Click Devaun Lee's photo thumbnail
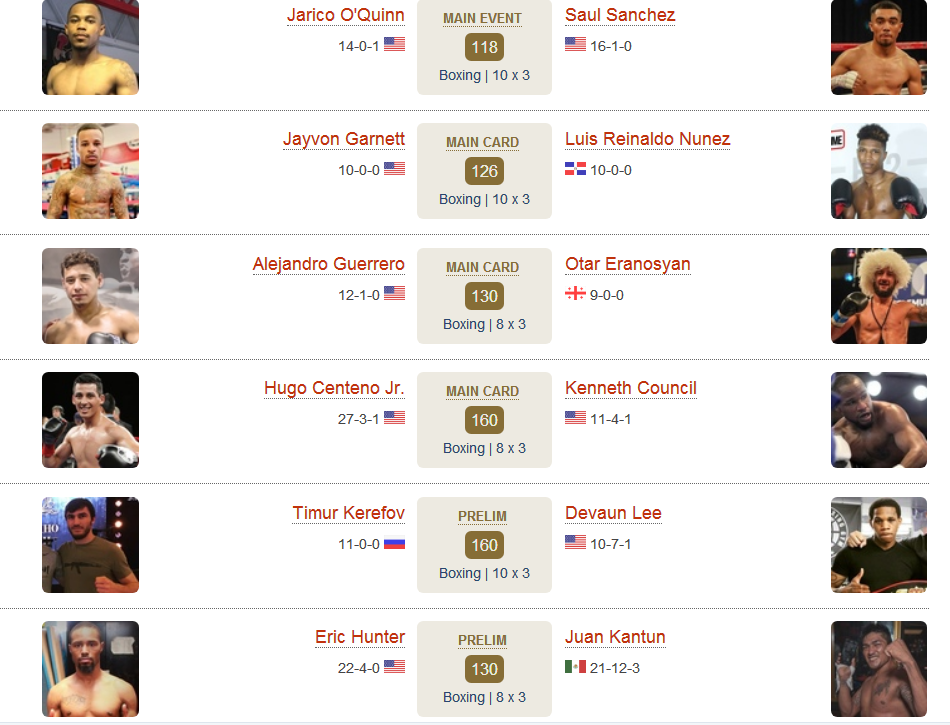950x725 pixels. pos(879,545)
